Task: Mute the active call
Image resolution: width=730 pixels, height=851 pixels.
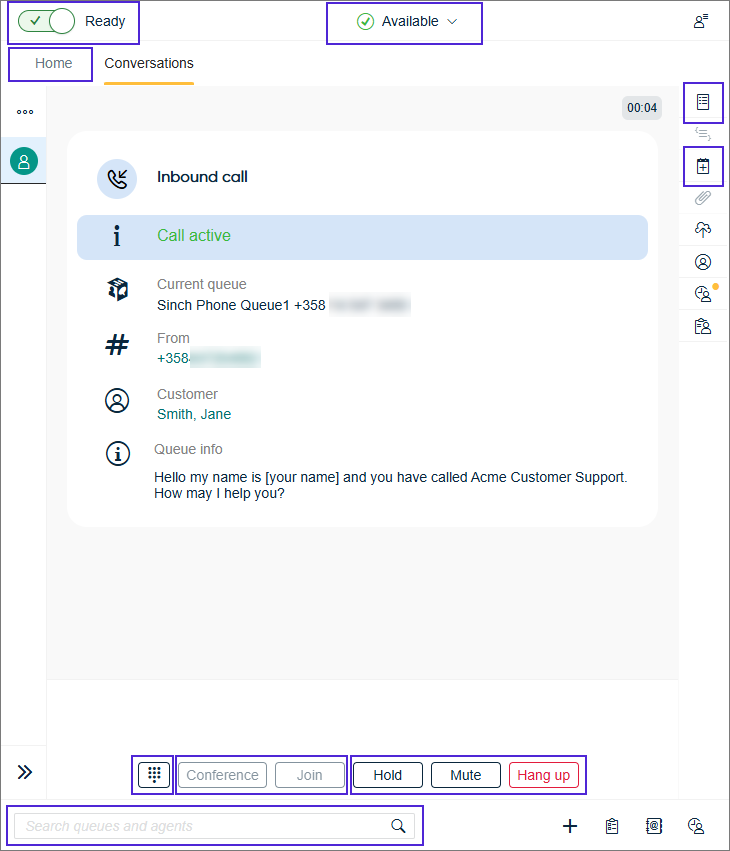Action: pos(465,775)
